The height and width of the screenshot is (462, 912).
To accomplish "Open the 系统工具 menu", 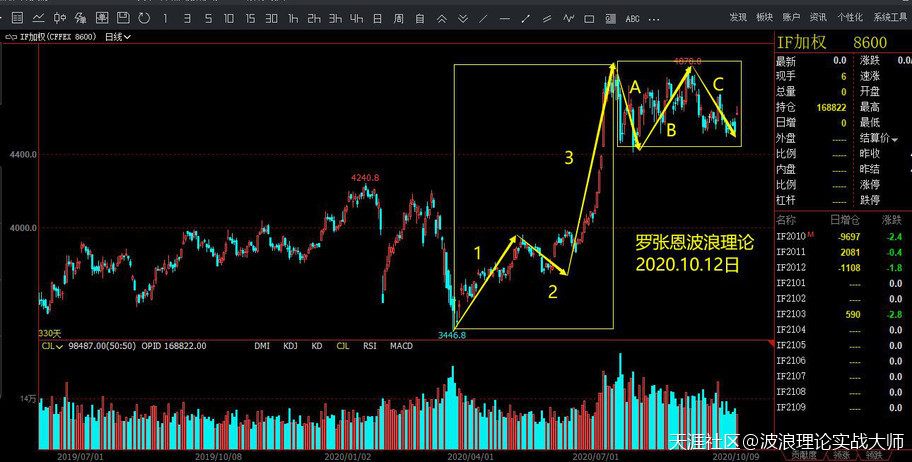I will pos(889,18).
